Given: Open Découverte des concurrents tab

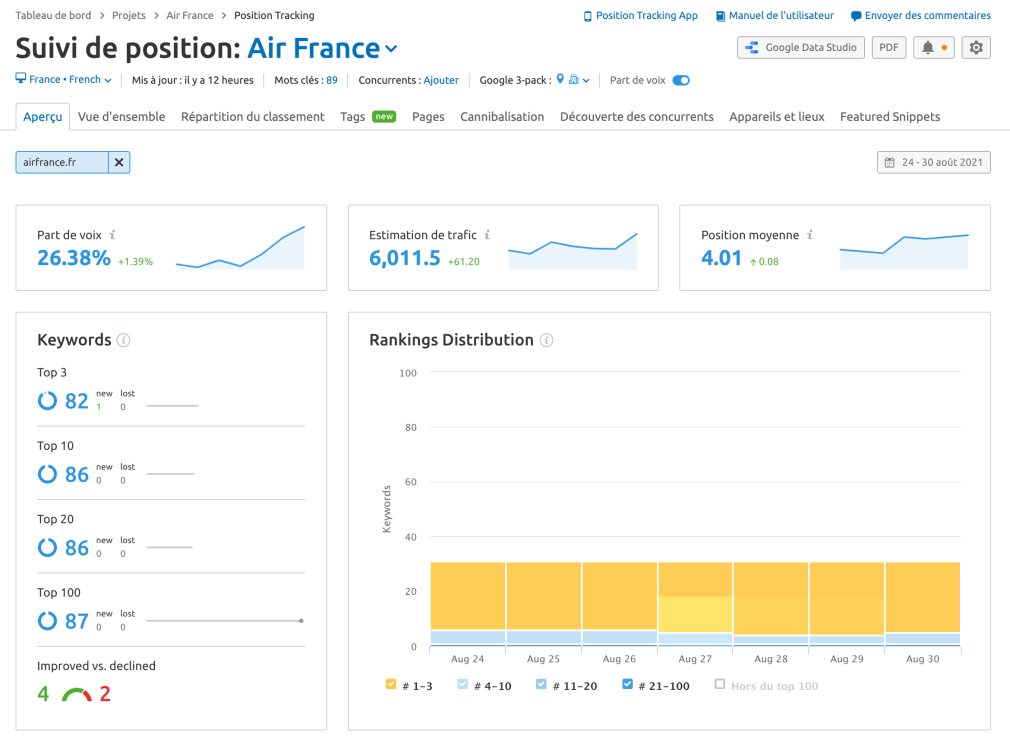Looking at the screenshot, I should [x=636, y=117].
